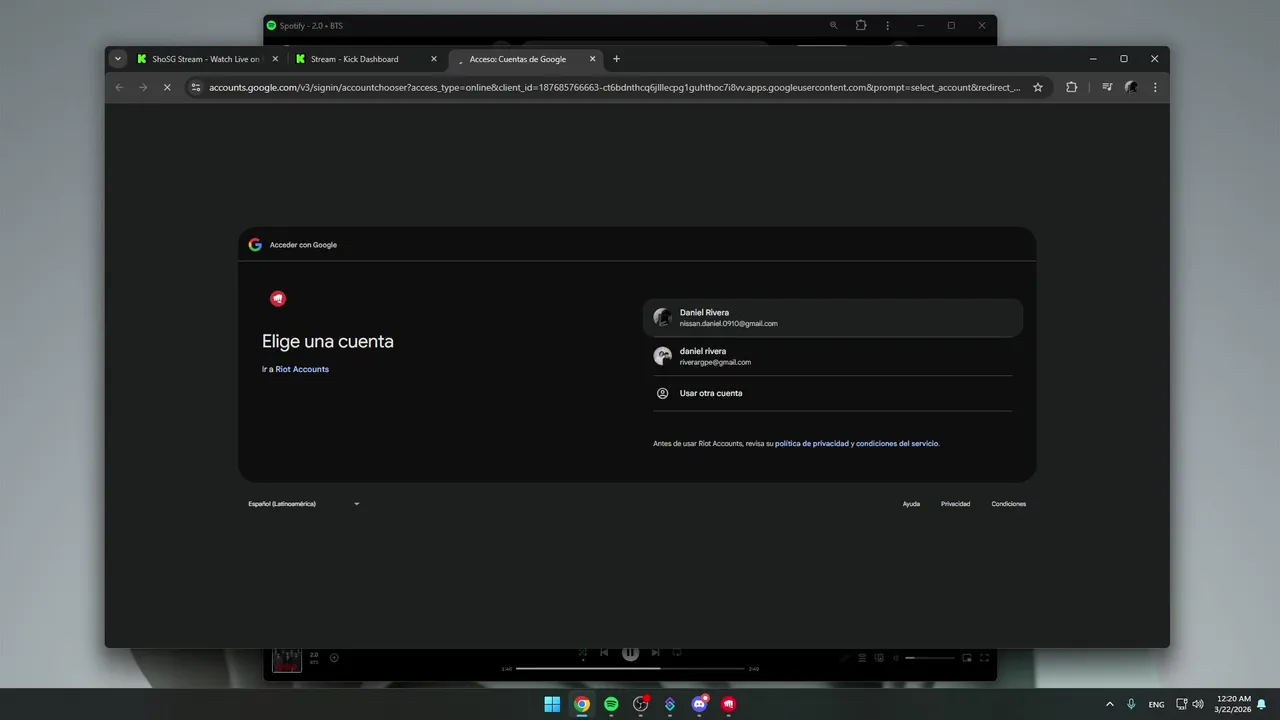1280x720 pixels.
Task: Click the Spotify window zoom icon
Action: (x=833, y=25)
